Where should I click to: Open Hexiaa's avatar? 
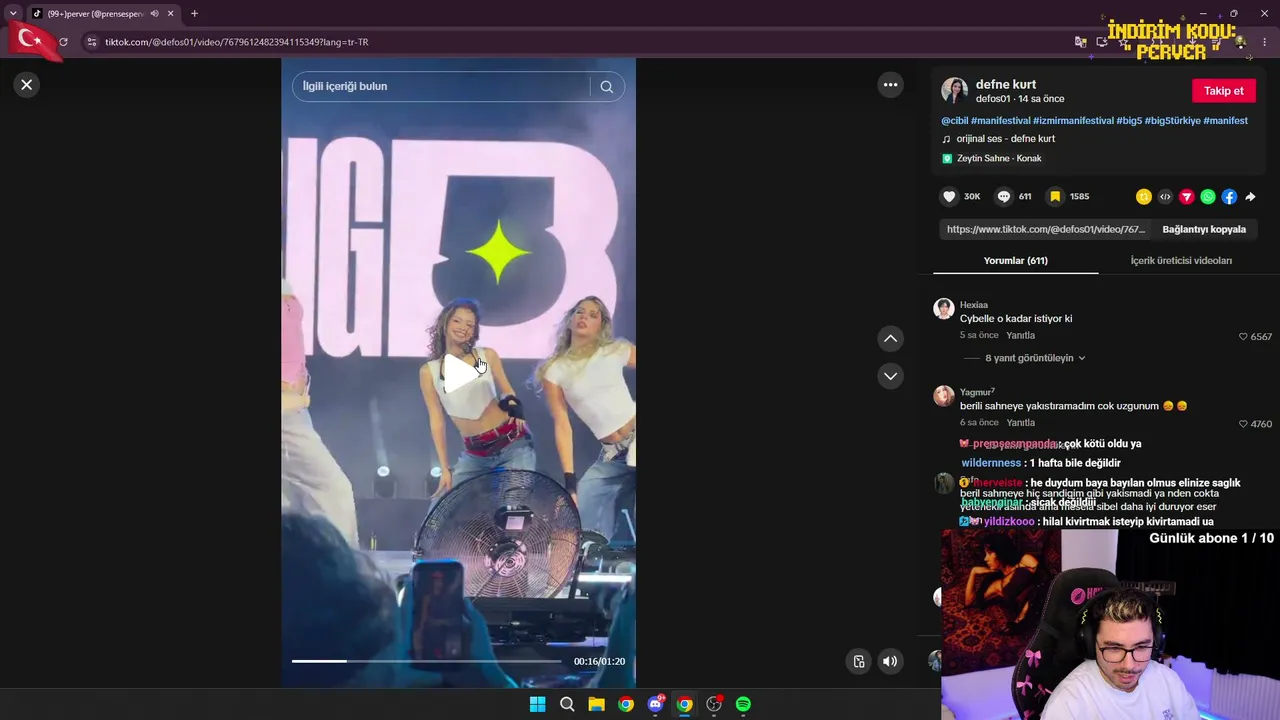943,308
